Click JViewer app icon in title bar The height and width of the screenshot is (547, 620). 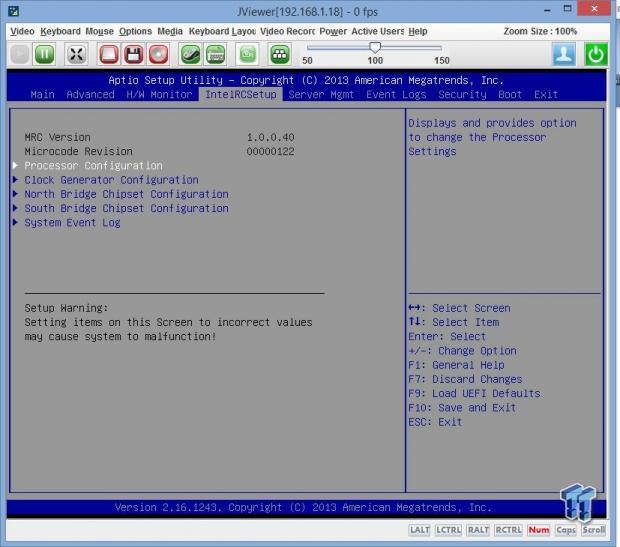[13, 11]
